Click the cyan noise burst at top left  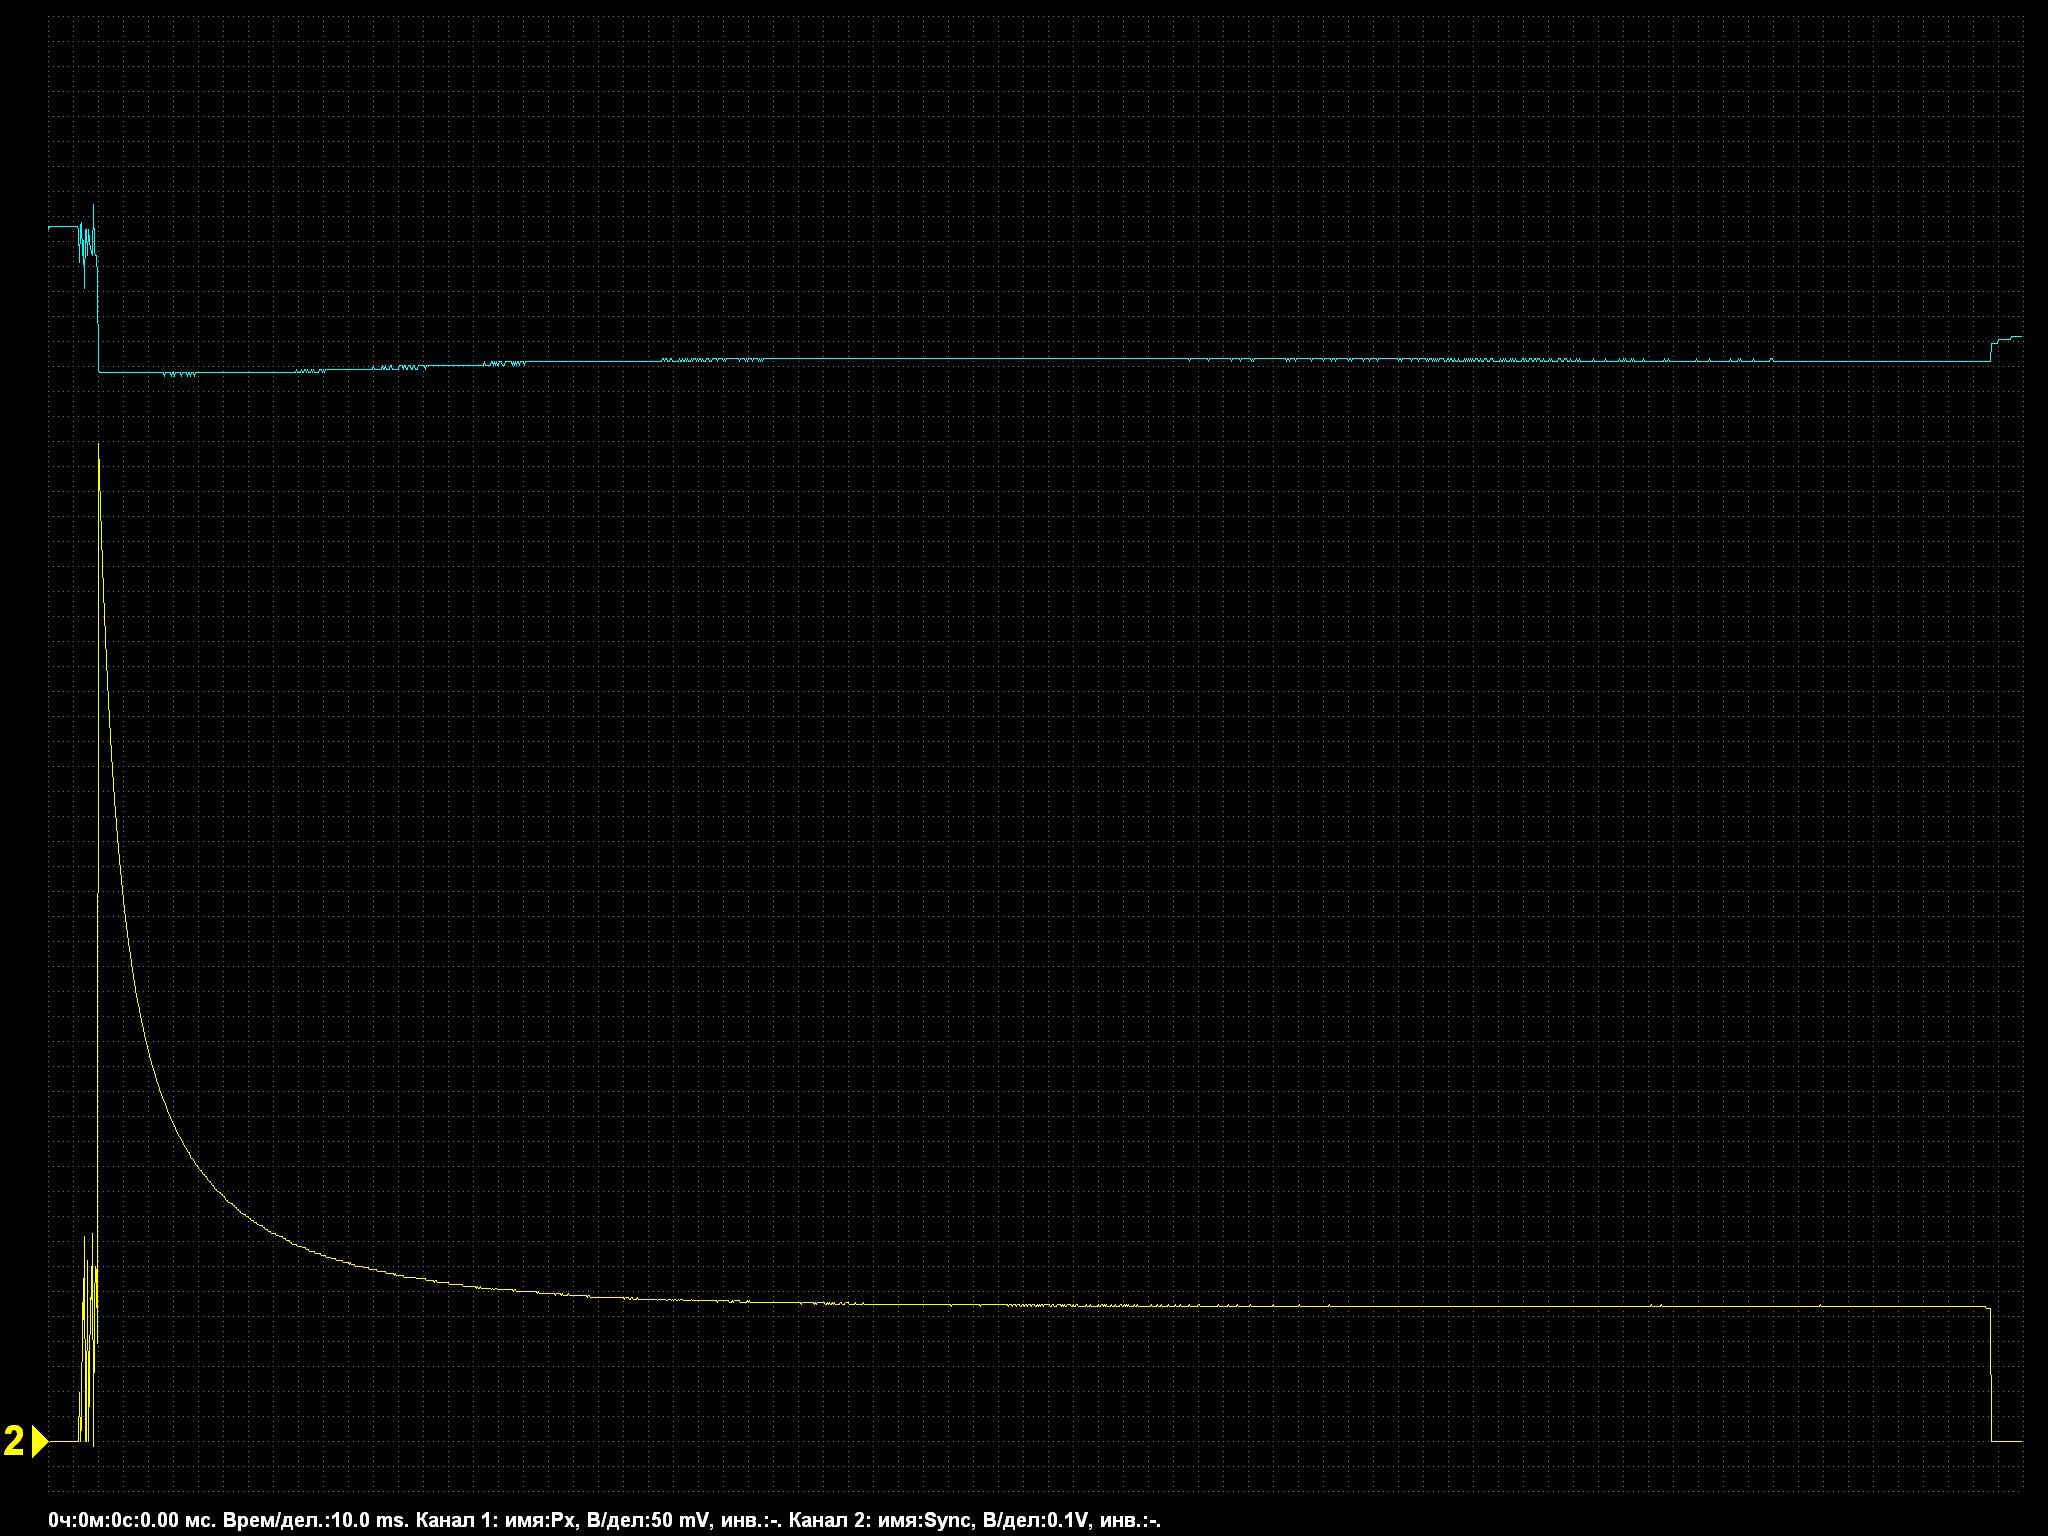click(88, 240)
